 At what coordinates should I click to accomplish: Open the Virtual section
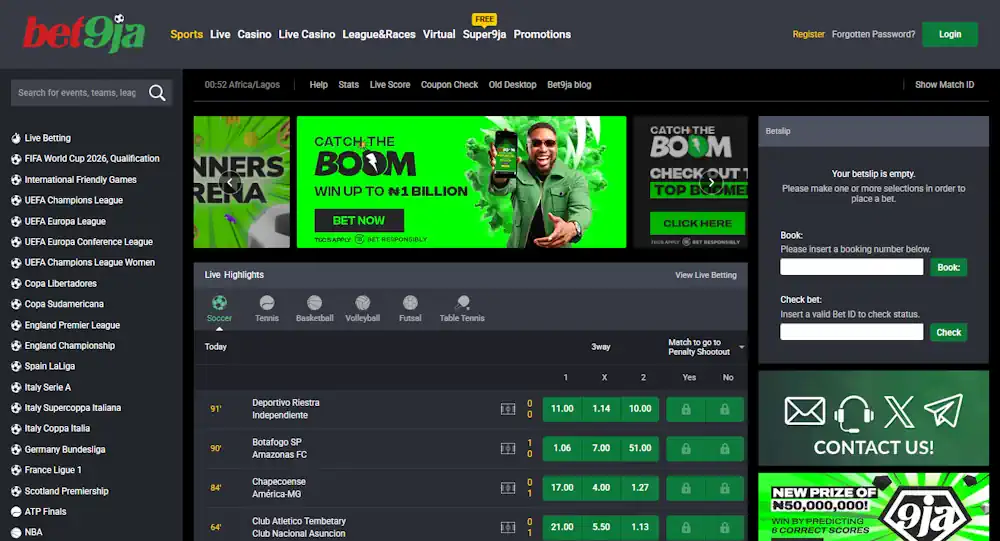click(439, 34)
